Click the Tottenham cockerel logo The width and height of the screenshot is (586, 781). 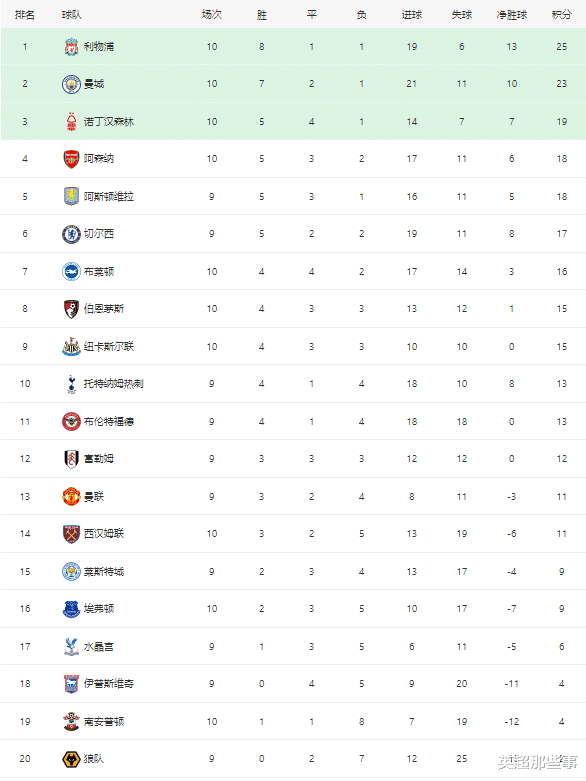tap(71, 384)
